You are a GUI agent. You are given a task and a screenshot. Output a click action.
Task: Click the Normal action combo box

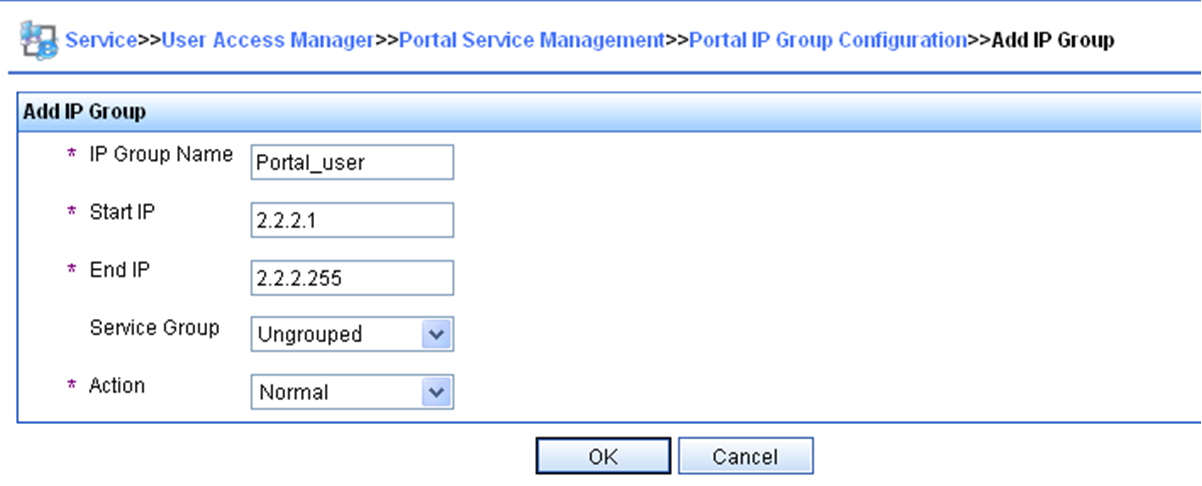[x=352, y=392]
